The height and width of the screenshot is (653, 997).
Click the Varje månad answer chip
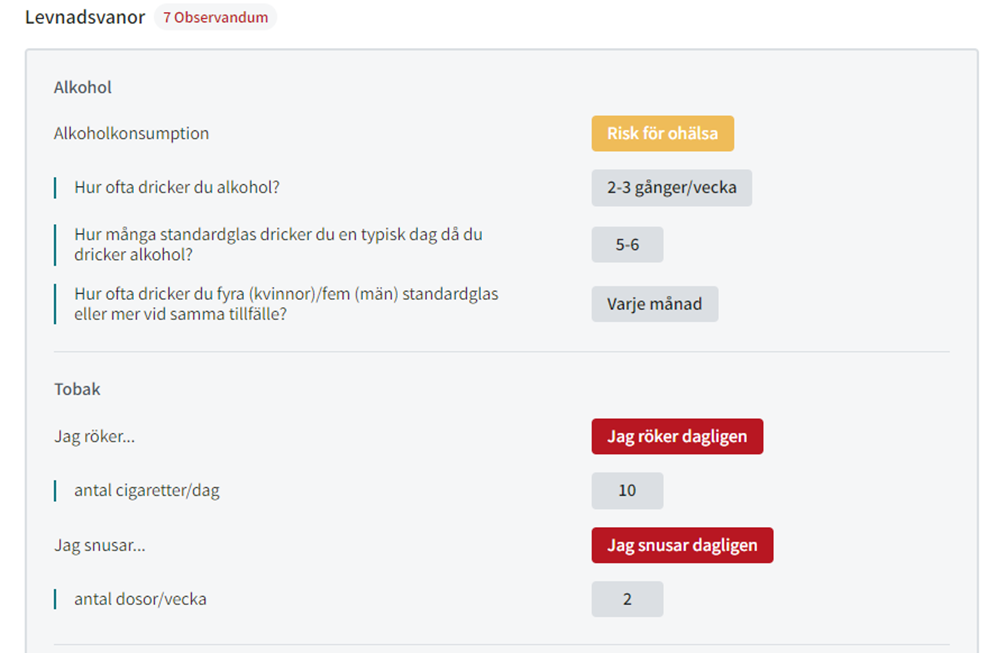654,304
